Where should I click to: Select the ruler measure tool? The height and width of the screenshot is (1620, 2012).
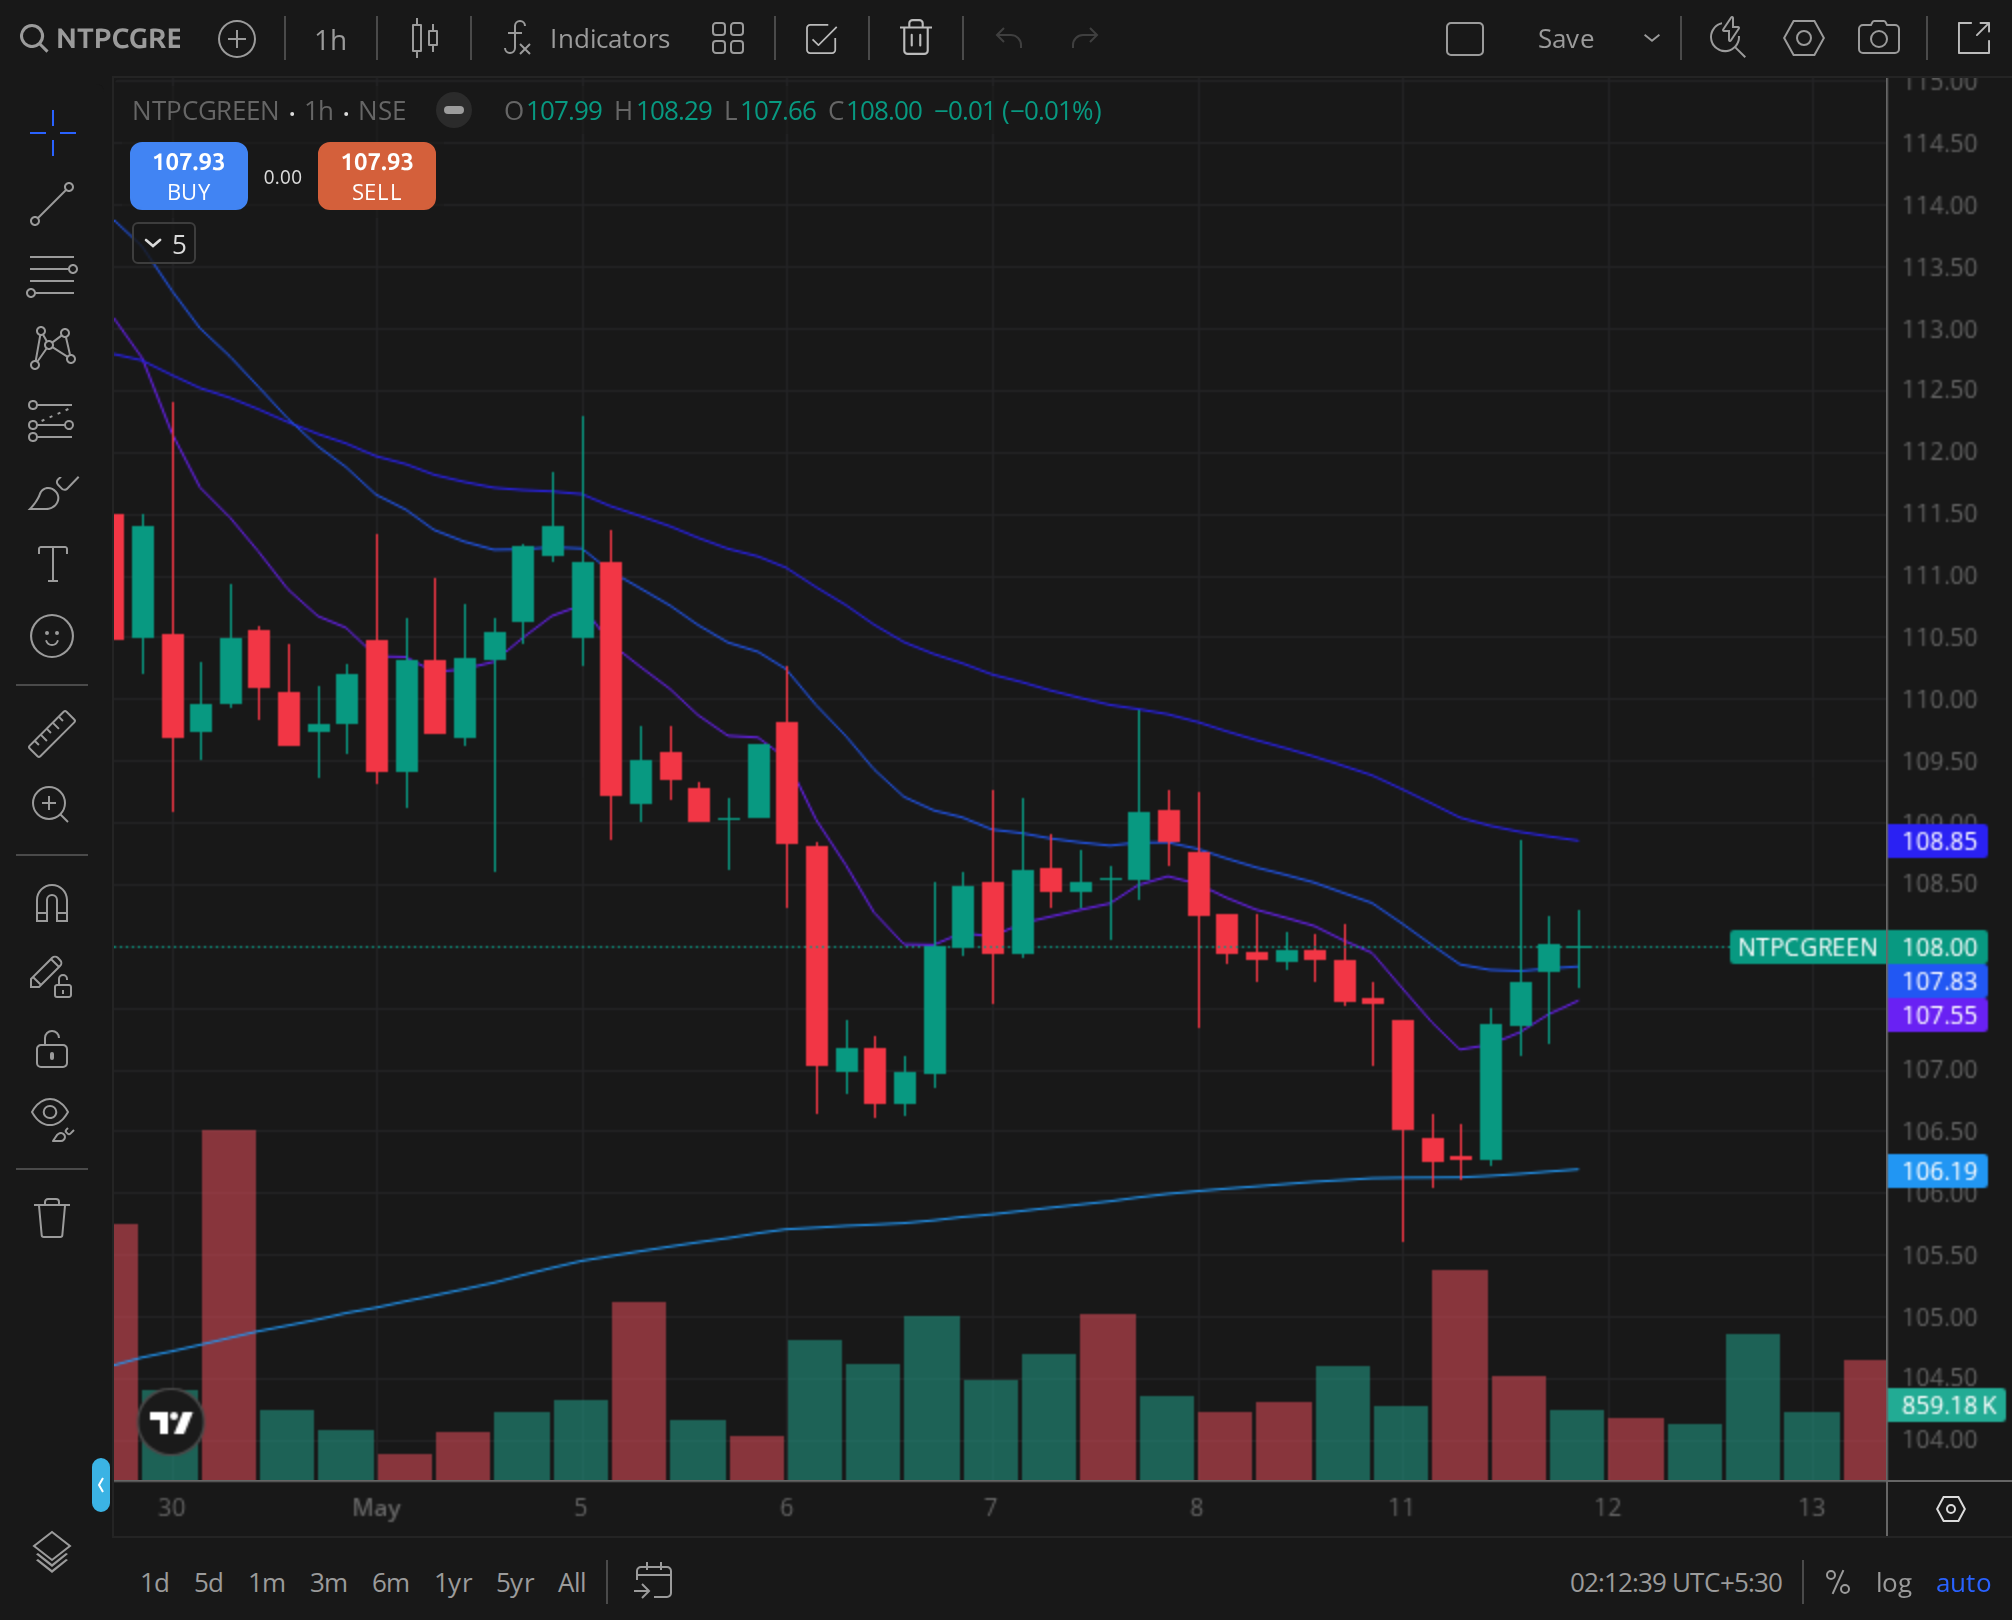pos(52,733)
